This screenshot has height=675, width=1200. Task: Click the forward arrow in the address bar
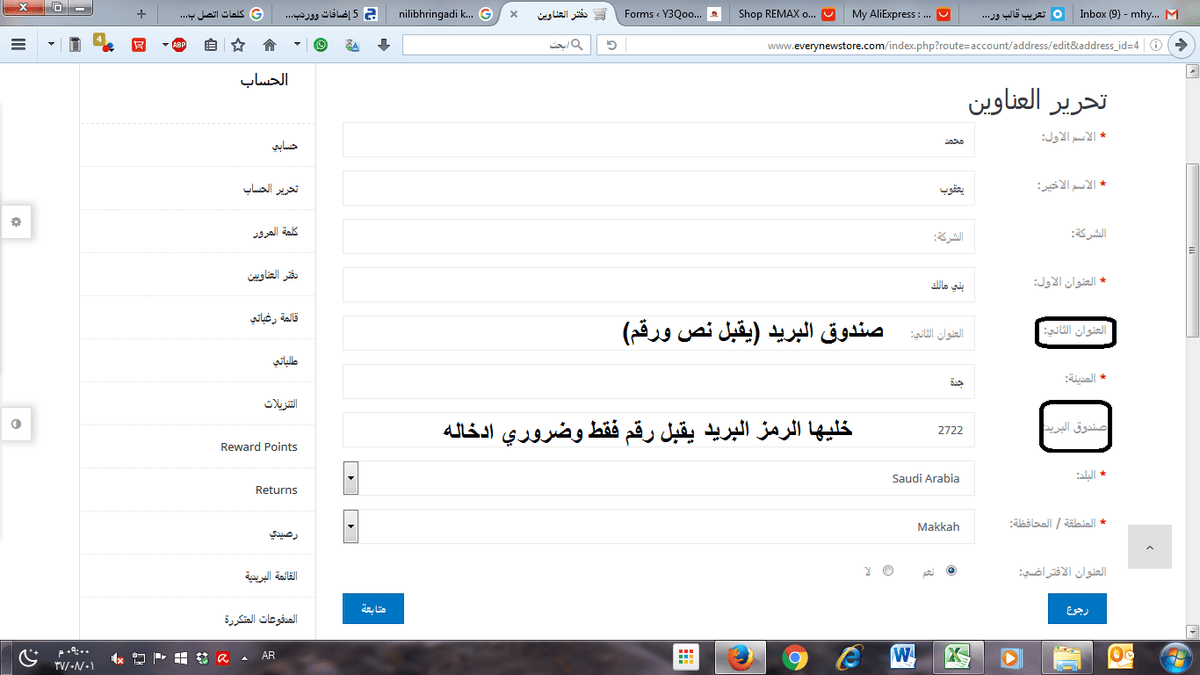tap(1183, 45)
